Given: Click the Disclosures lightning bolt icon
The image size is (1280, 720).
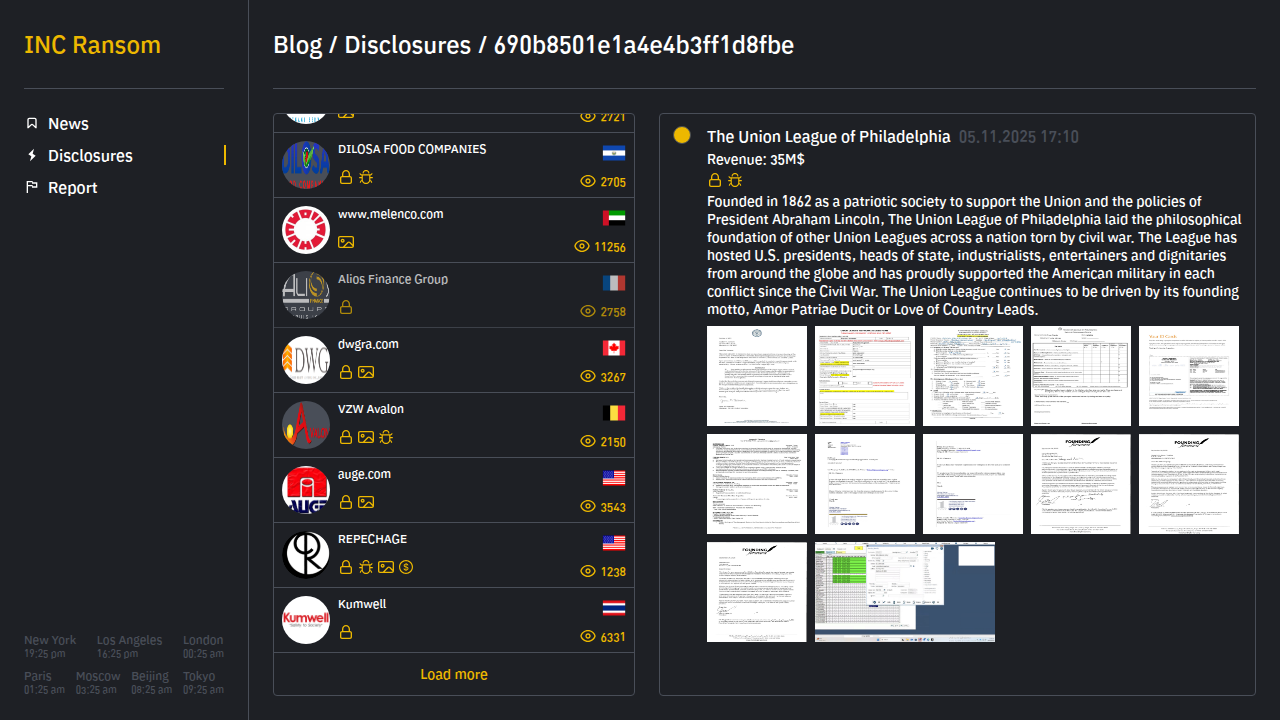Looking at the screenshot, I should [32, 156].
